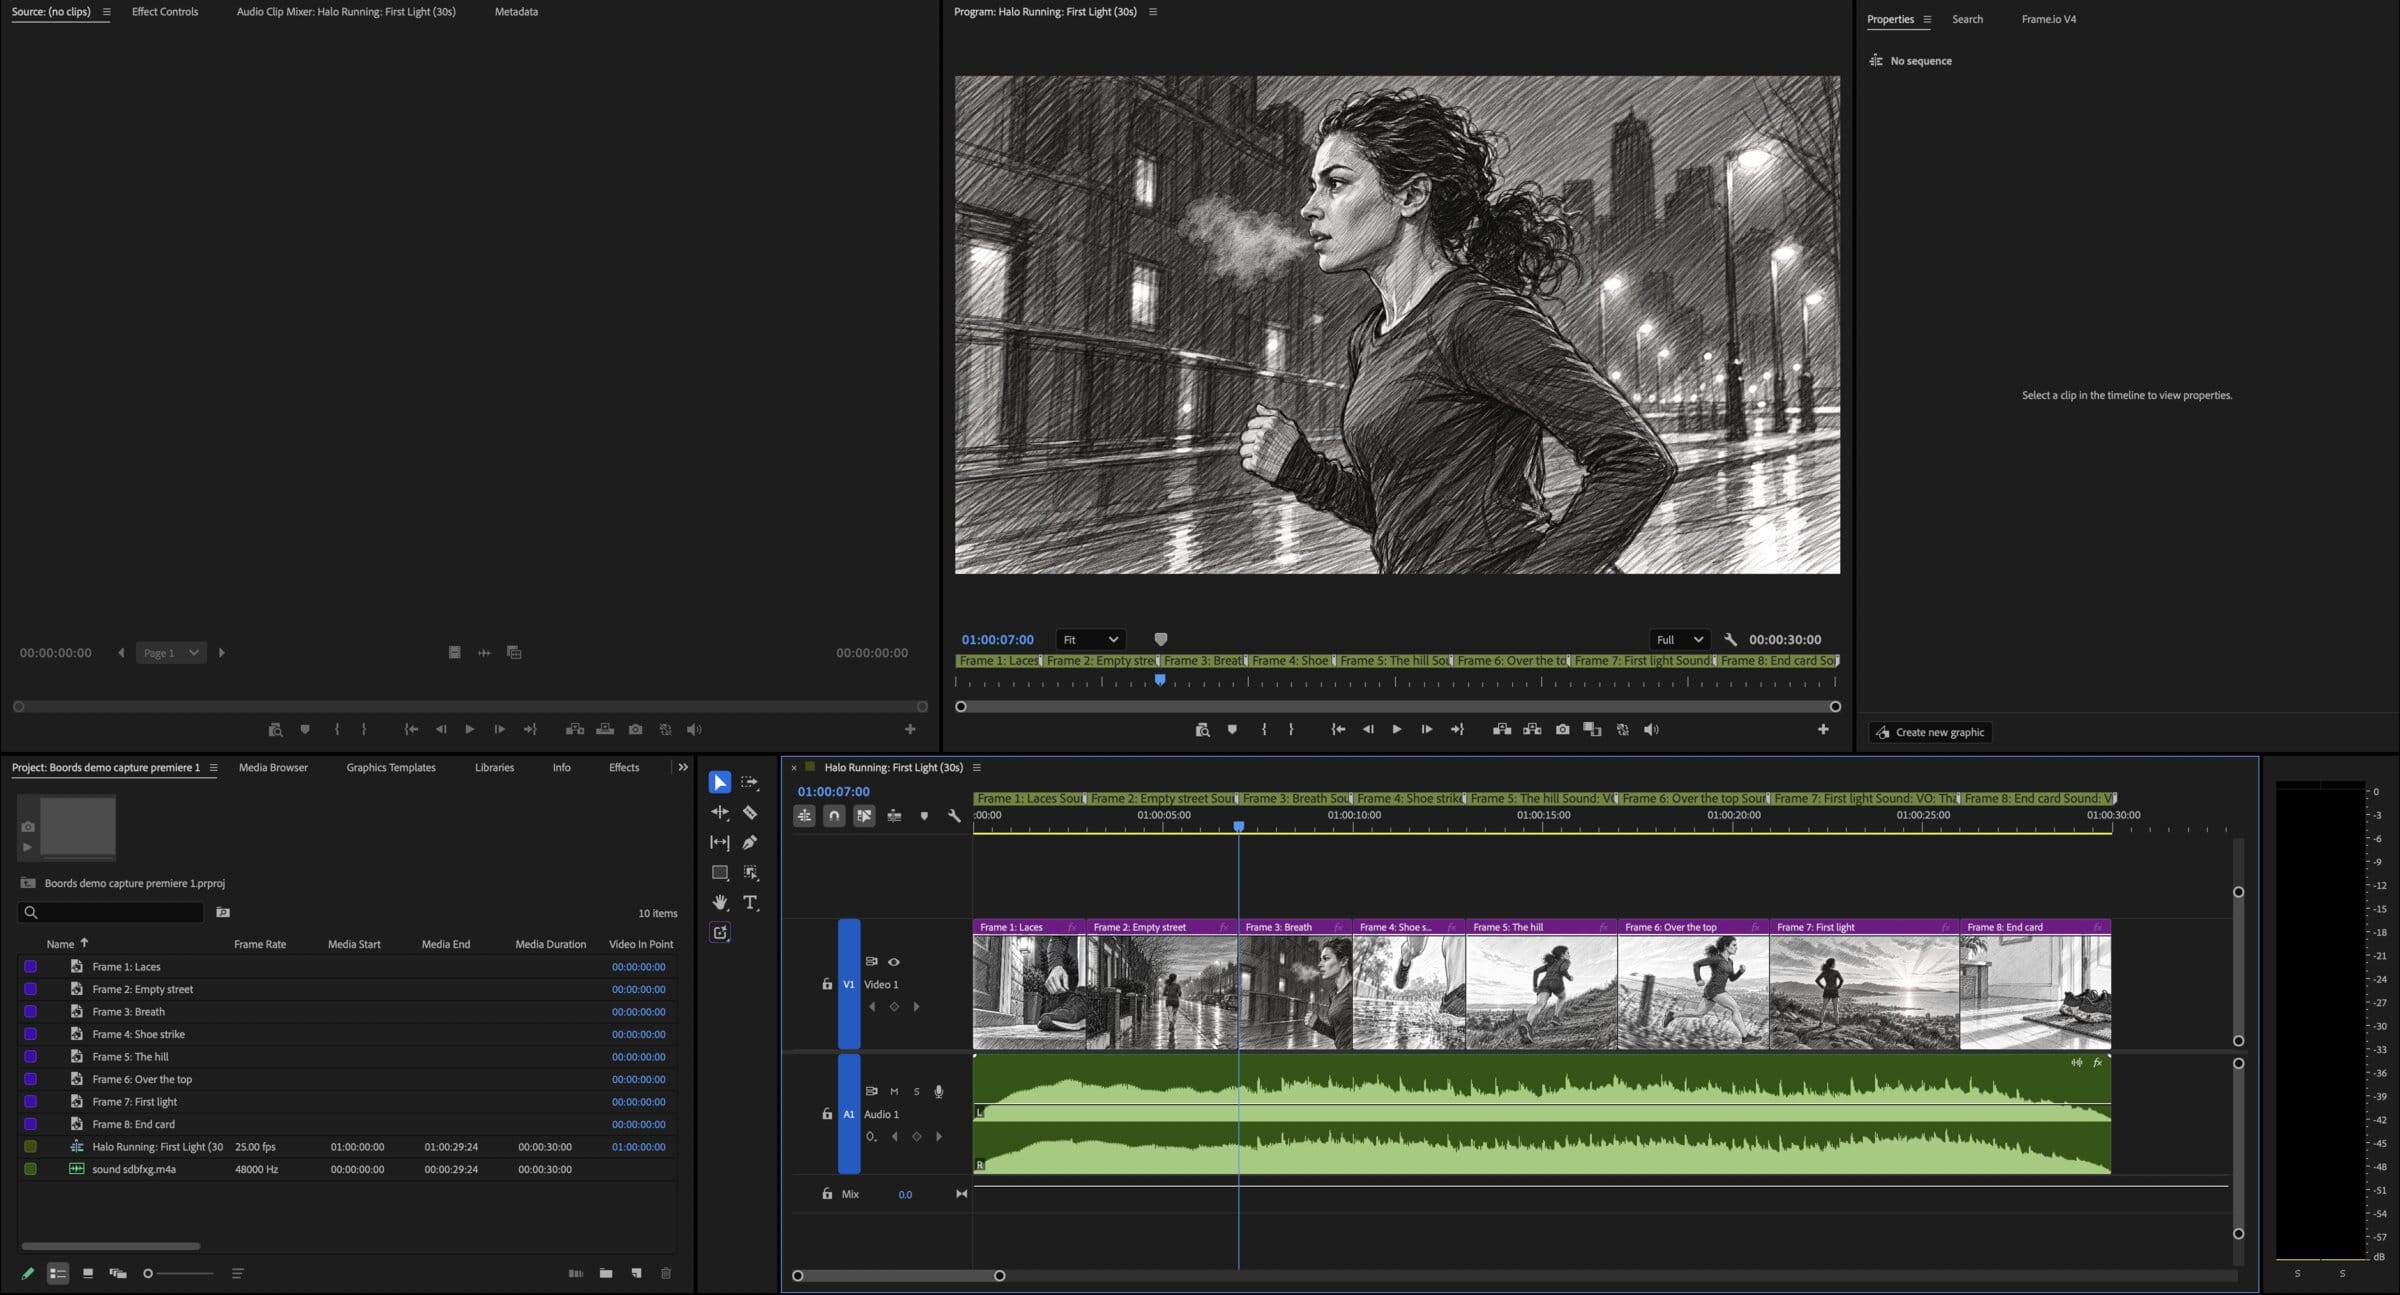
Task: Click timecode 01:00:07:00 in Timeline panel
Action: (833, 791)
